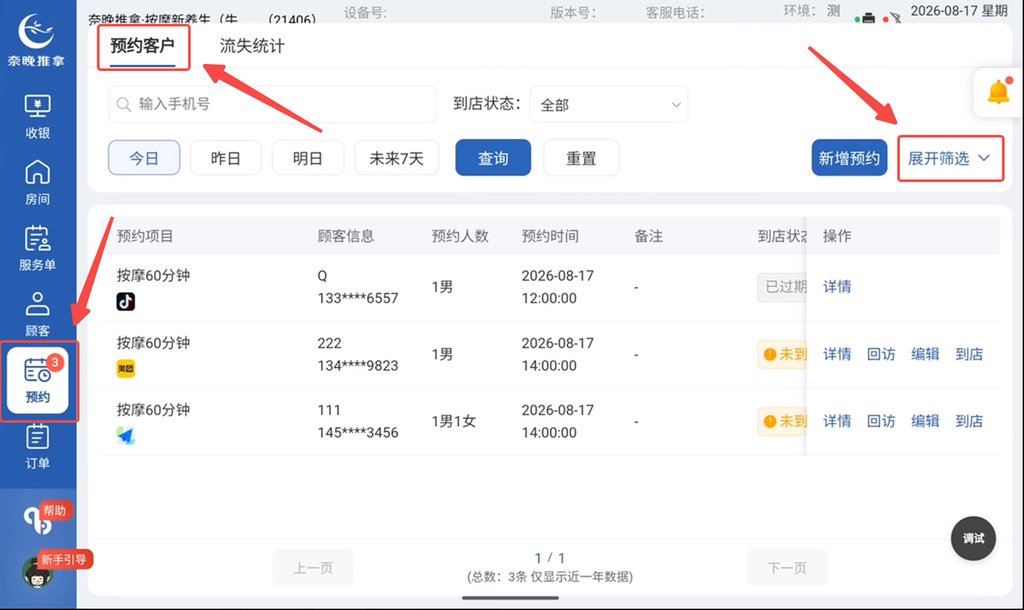The image size is (1024, 610).
Task: Click the 备注 column header
Action: 648,236
